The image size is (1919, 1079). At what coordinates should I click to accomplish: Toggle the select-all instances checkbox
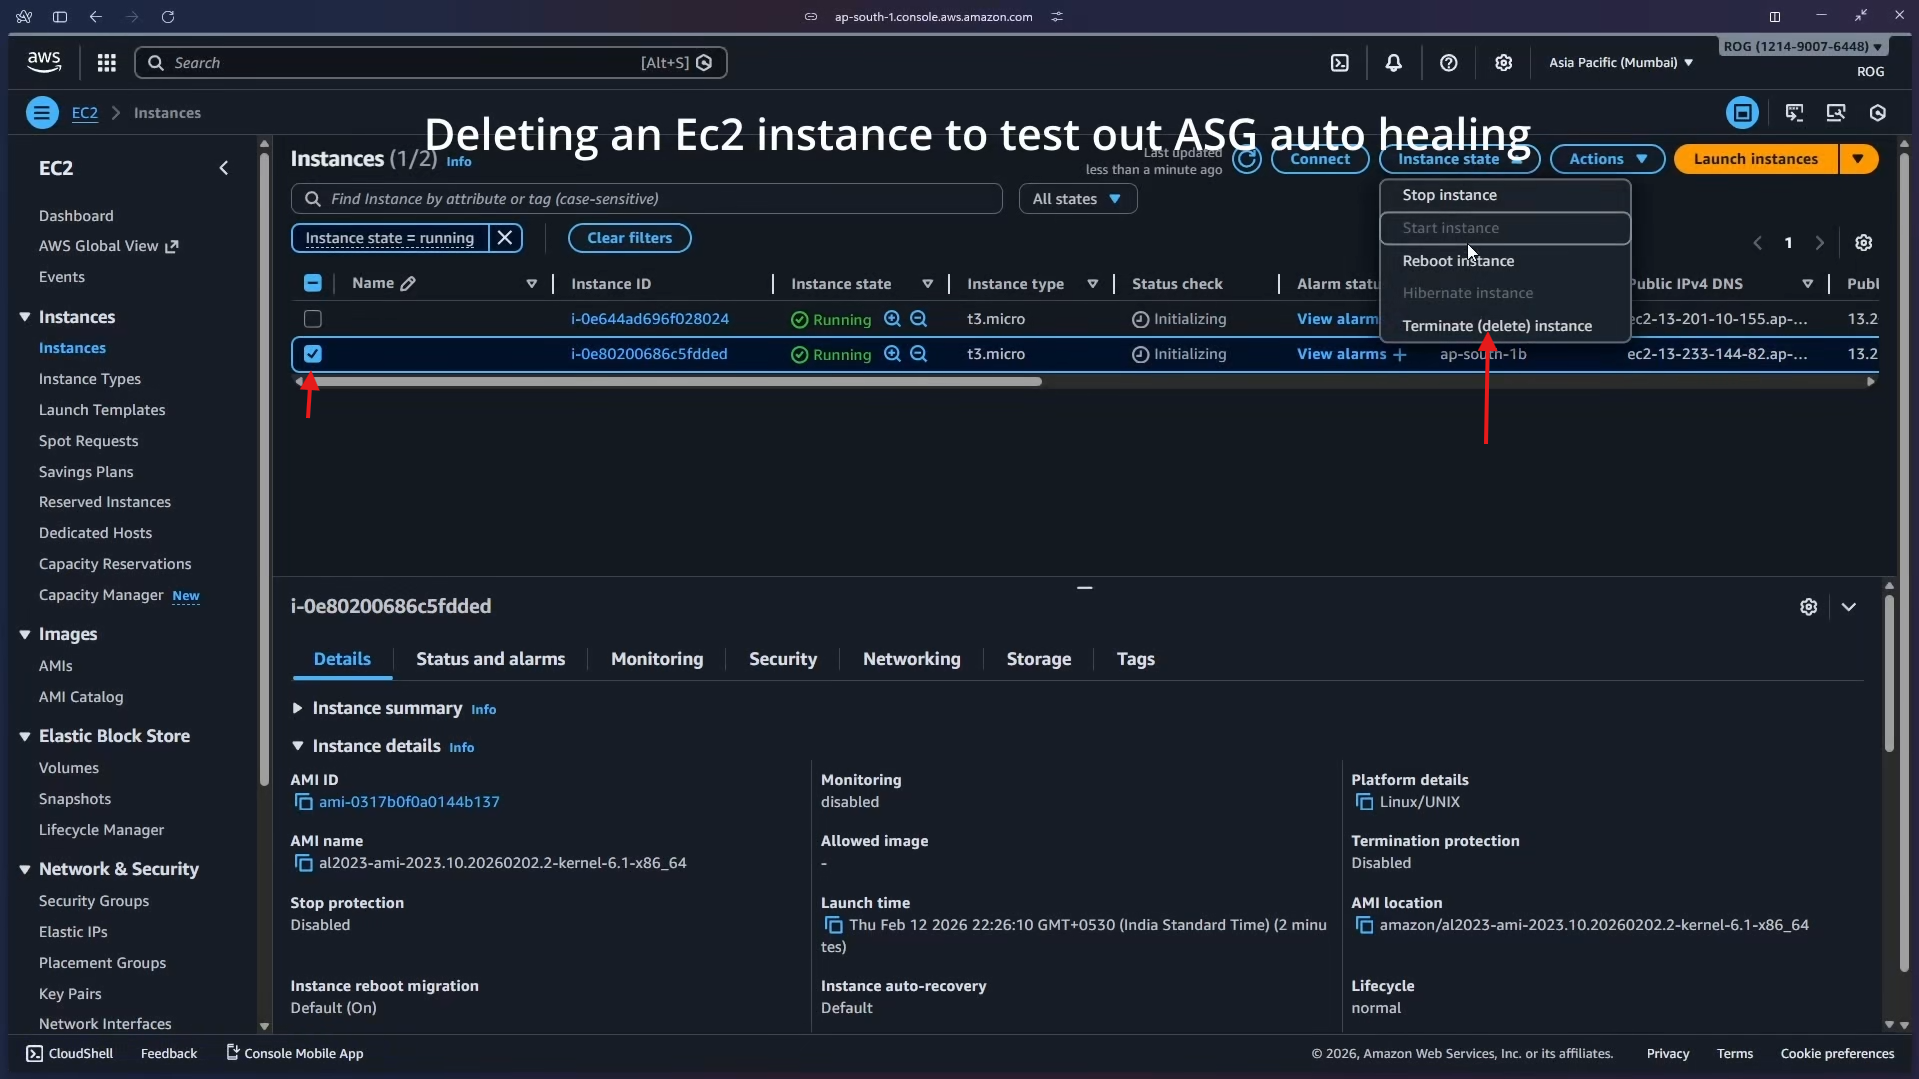click(x=312, y=283)
